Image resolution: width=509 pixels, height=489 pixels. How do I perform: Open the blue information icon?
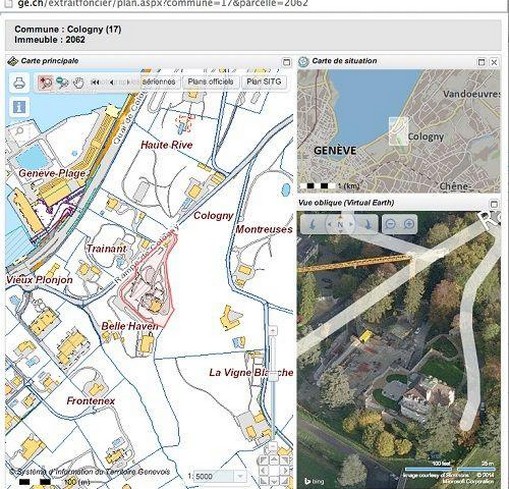coord(19,107)
